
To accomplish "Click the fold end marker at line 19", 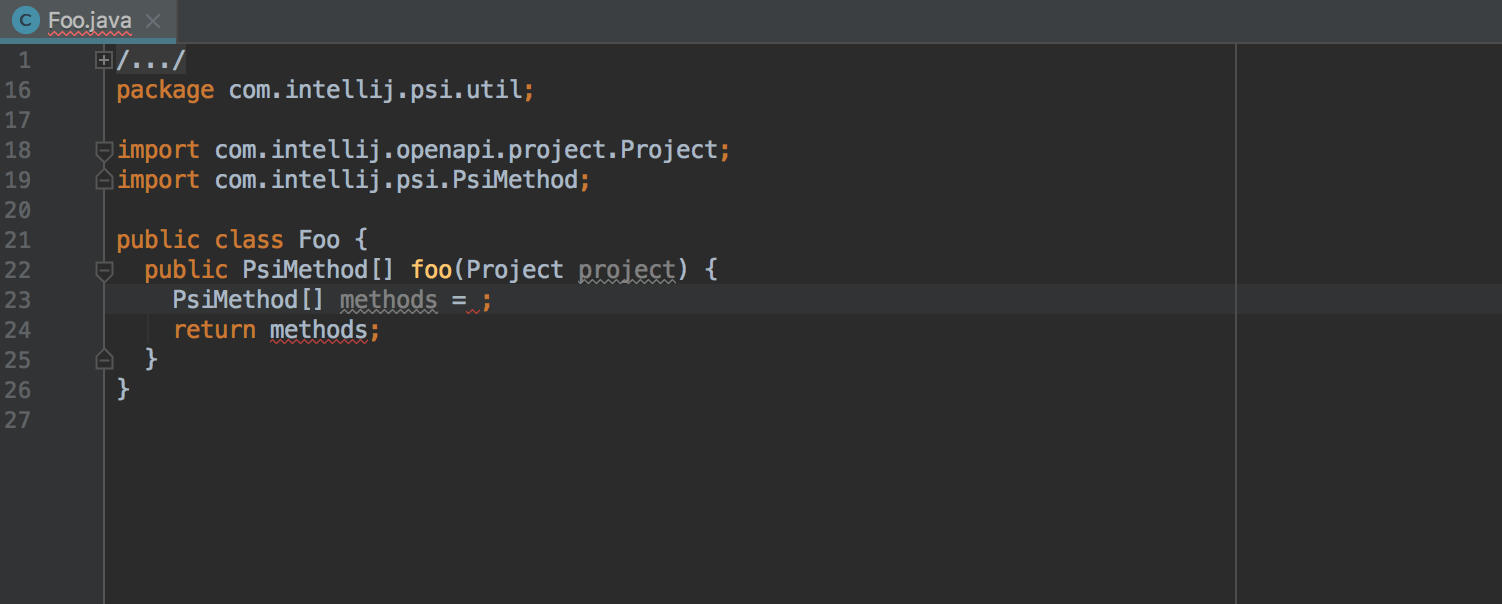I will 103,180.
